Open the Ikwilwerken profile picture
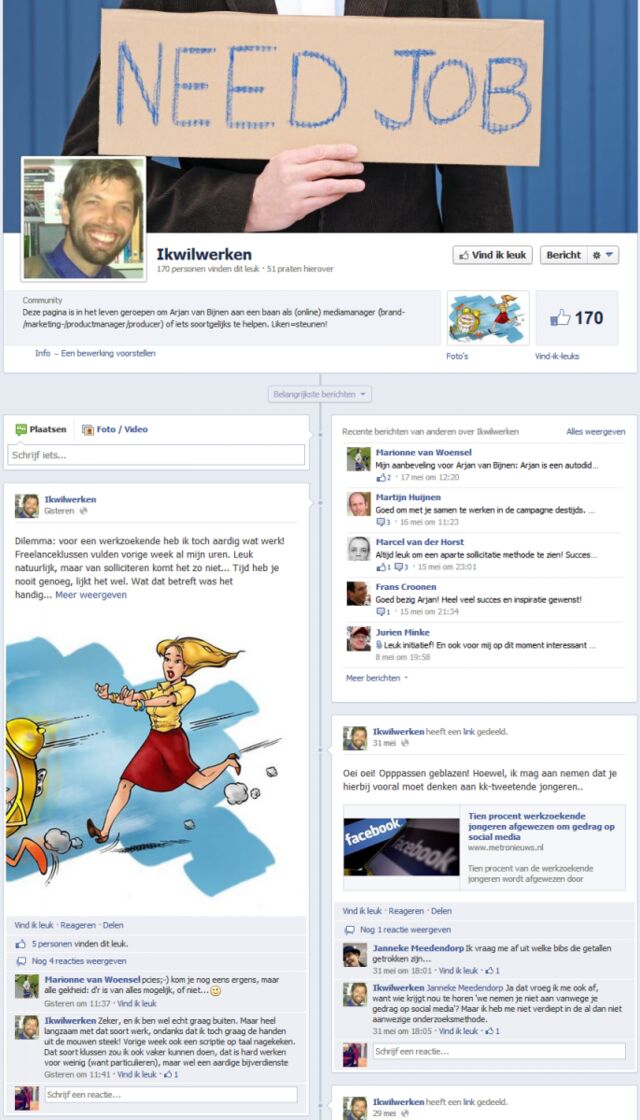This screenshot has height=1120, width=640. pyautogui.click(x=84, y=219)
